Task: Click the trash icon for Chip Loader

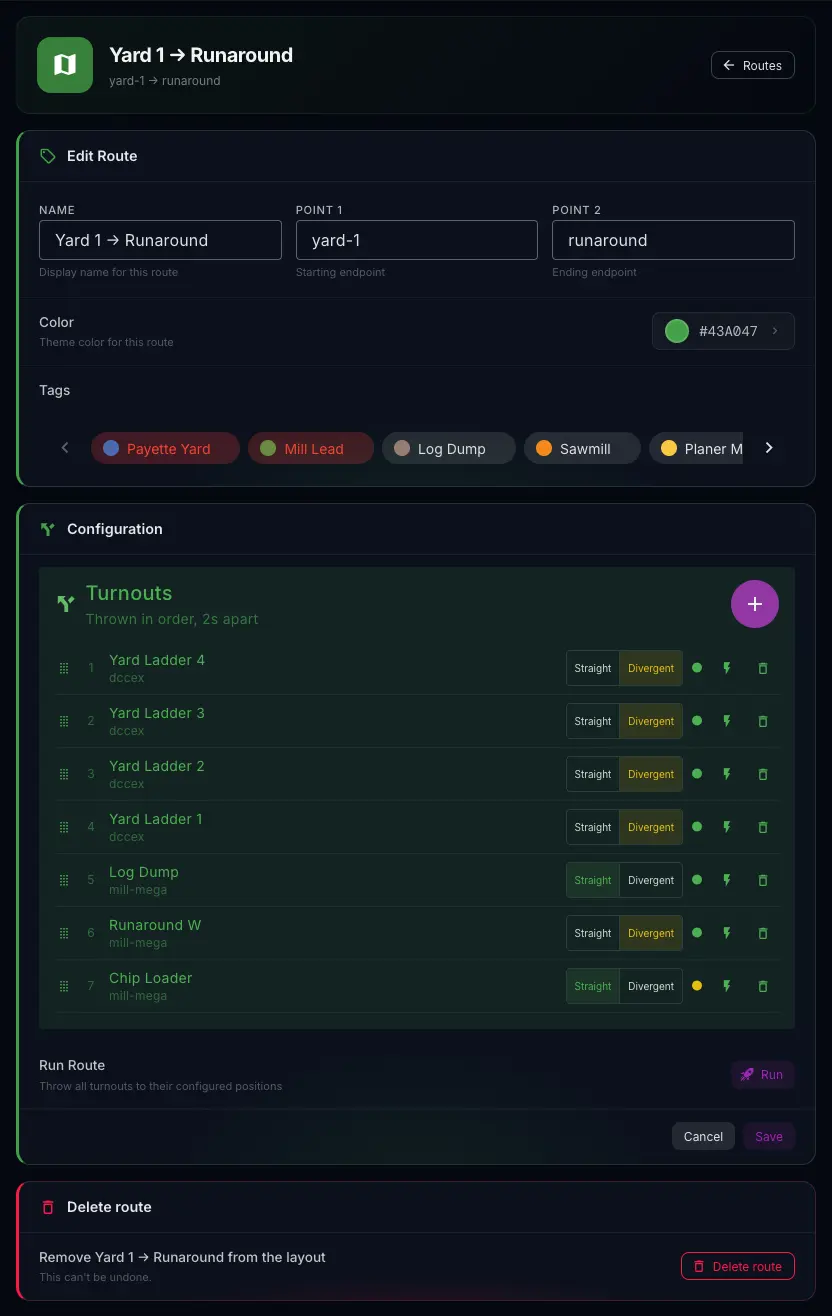Action: (x=763, y=986)
